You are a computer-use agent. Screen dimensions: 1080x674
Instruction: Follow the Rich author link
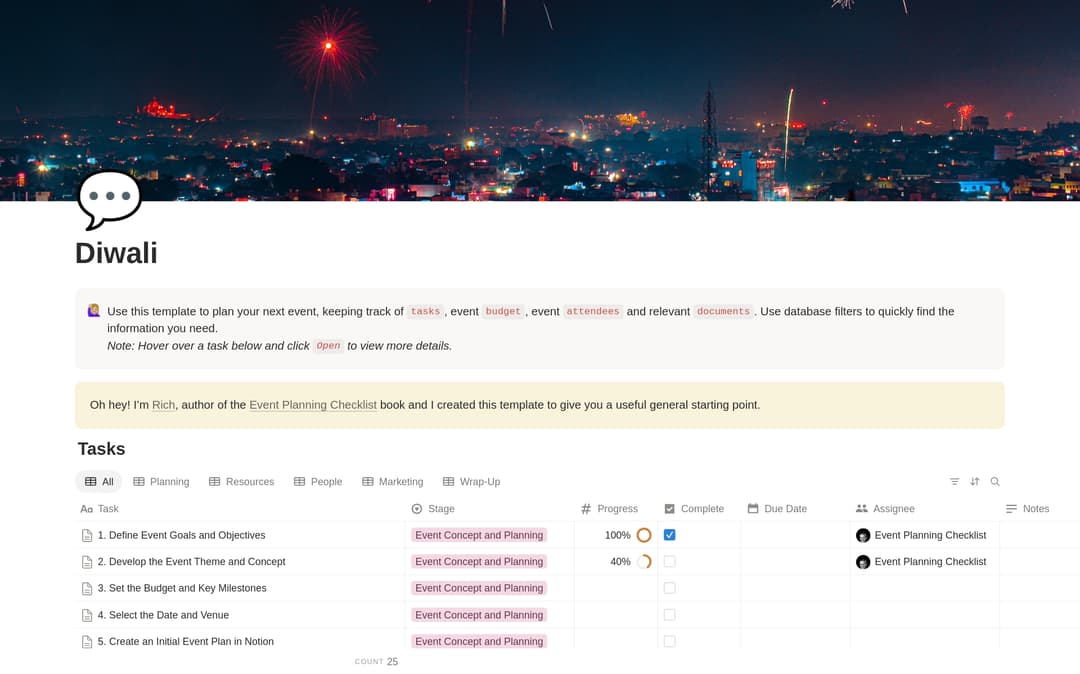(x=163, y=405)
